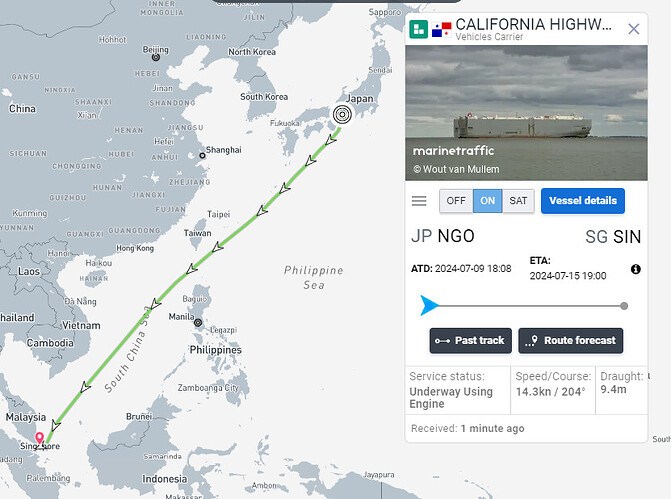Viewport: 671px width, 499px height.
Task: Click the Beijing city marker
Action: [x=156, y=57]
